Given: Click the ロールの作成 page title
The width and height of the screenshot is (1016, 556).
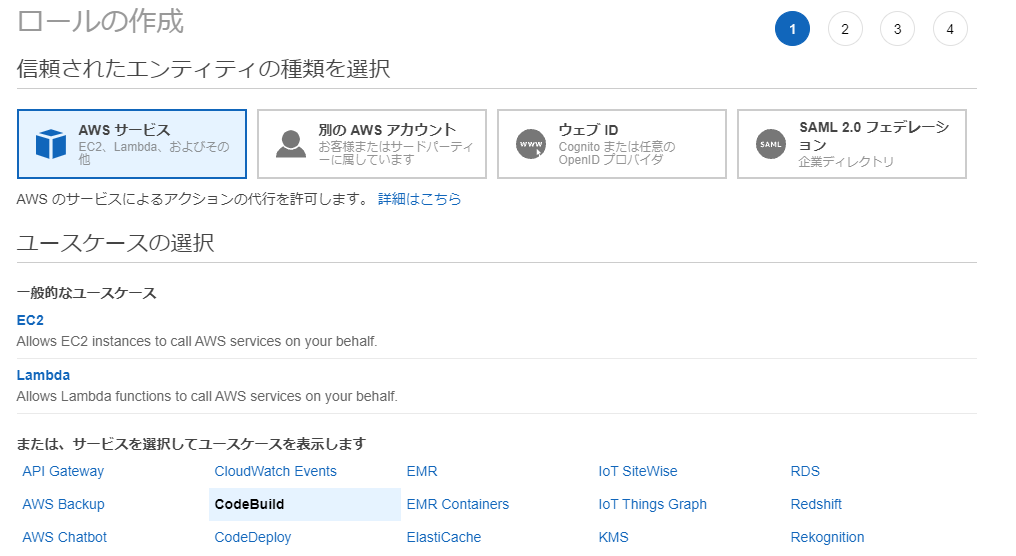Looking at the screenshot, I should pos(100,21).
